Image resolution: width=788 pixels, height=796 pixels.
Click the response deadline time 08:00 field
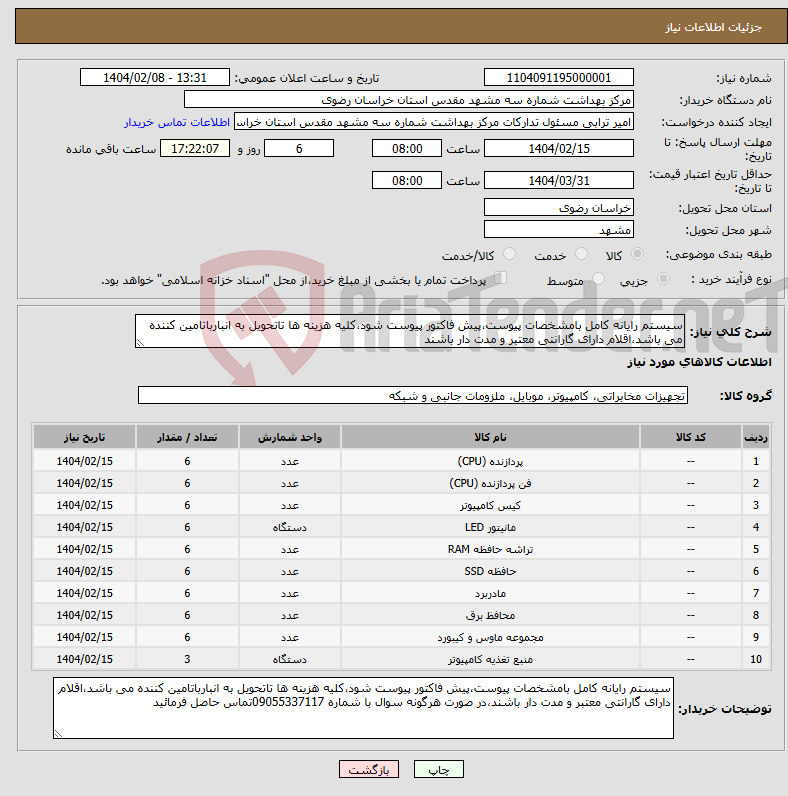(407, 149)
